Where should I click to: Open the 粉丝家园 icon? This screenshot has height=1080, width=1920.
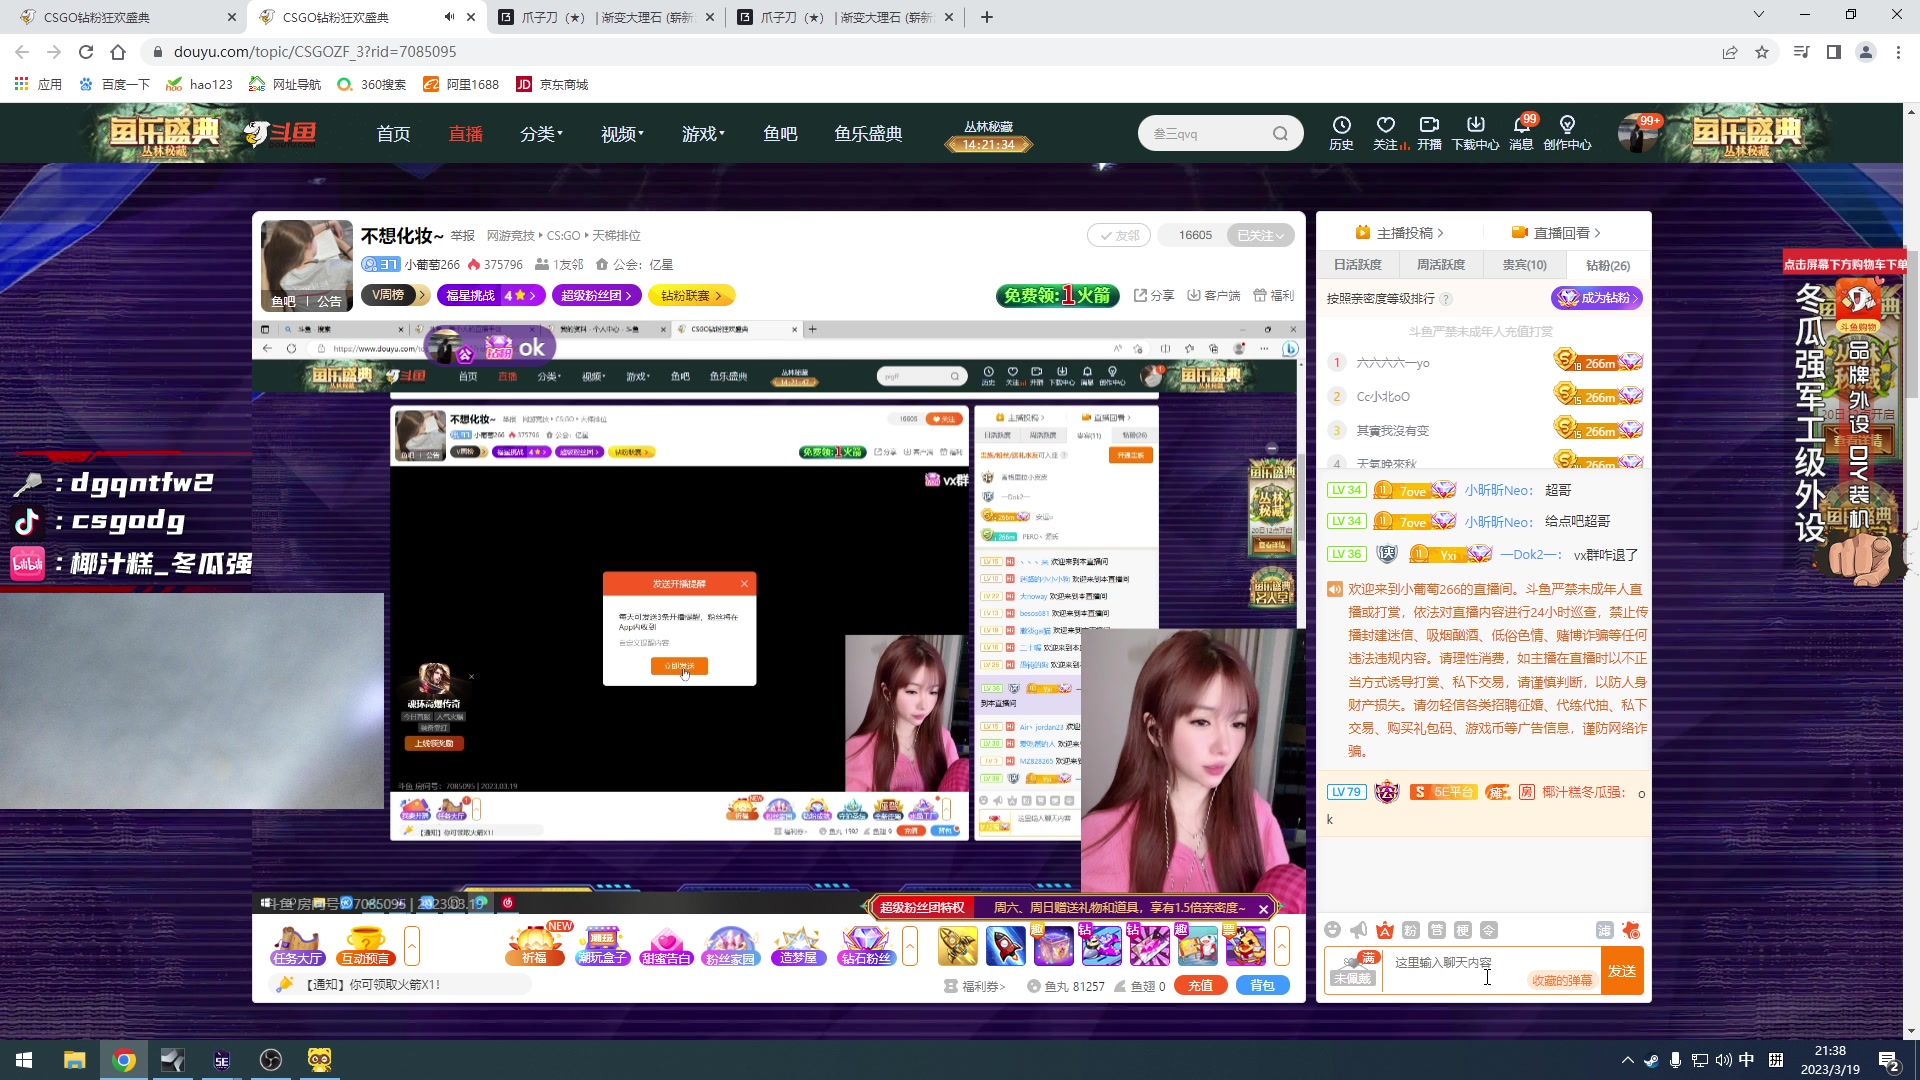click(731, 945)
